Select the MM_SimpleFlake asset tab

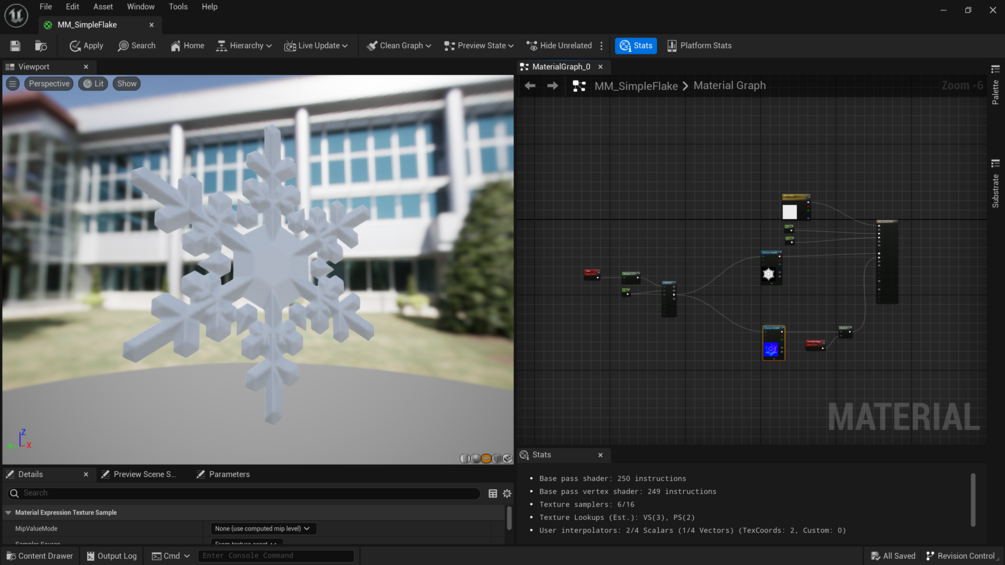[x=87, y=24]
